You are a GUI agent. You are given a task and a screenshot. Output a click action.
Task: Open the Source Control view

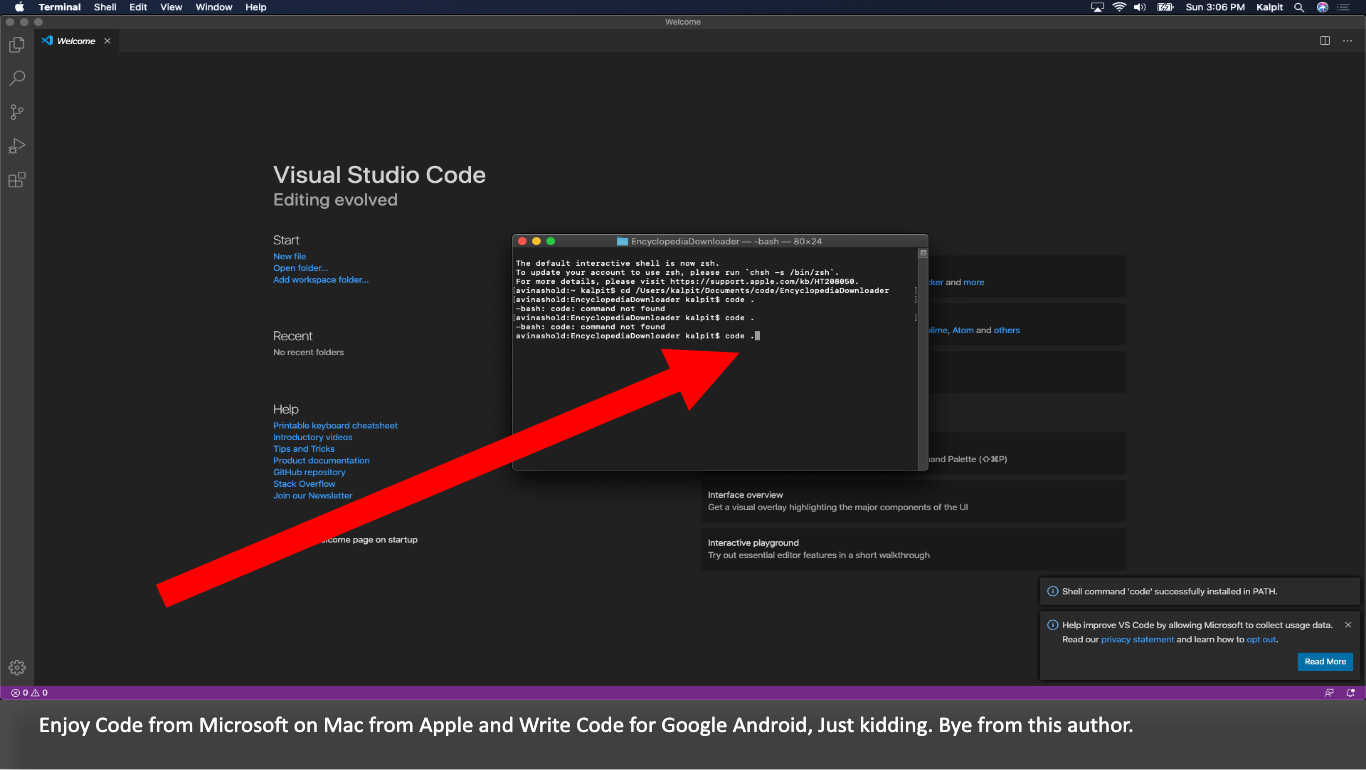17,112
